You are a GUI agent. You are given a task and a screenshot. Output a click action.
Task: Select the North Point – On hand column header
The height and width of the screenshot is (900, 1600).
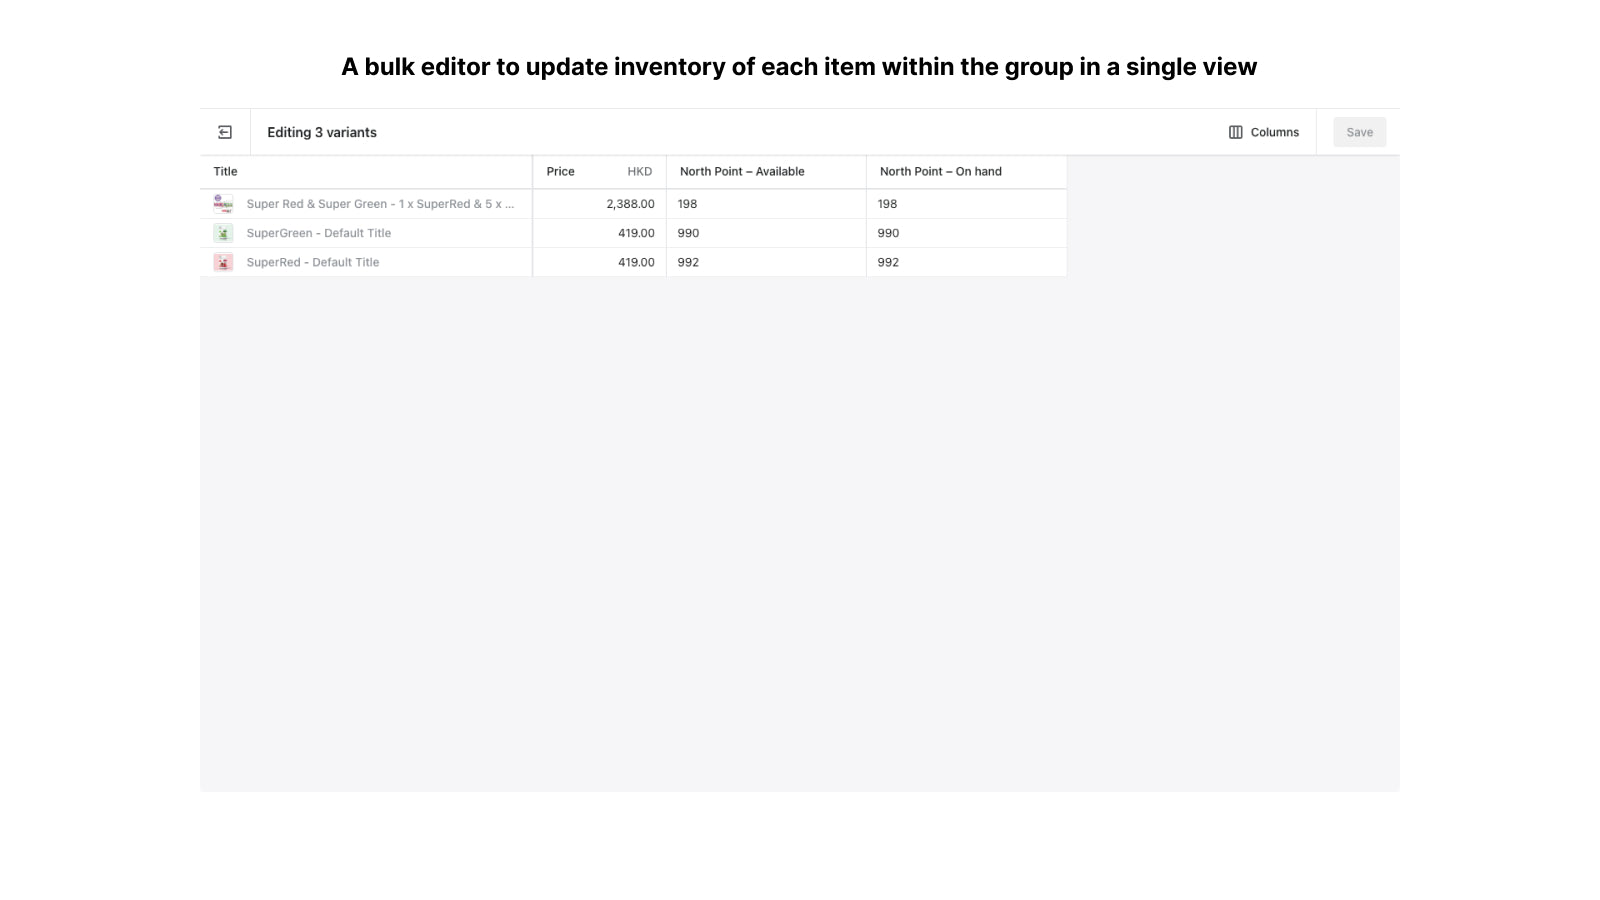pyautogui.click(x=941, y=171)
